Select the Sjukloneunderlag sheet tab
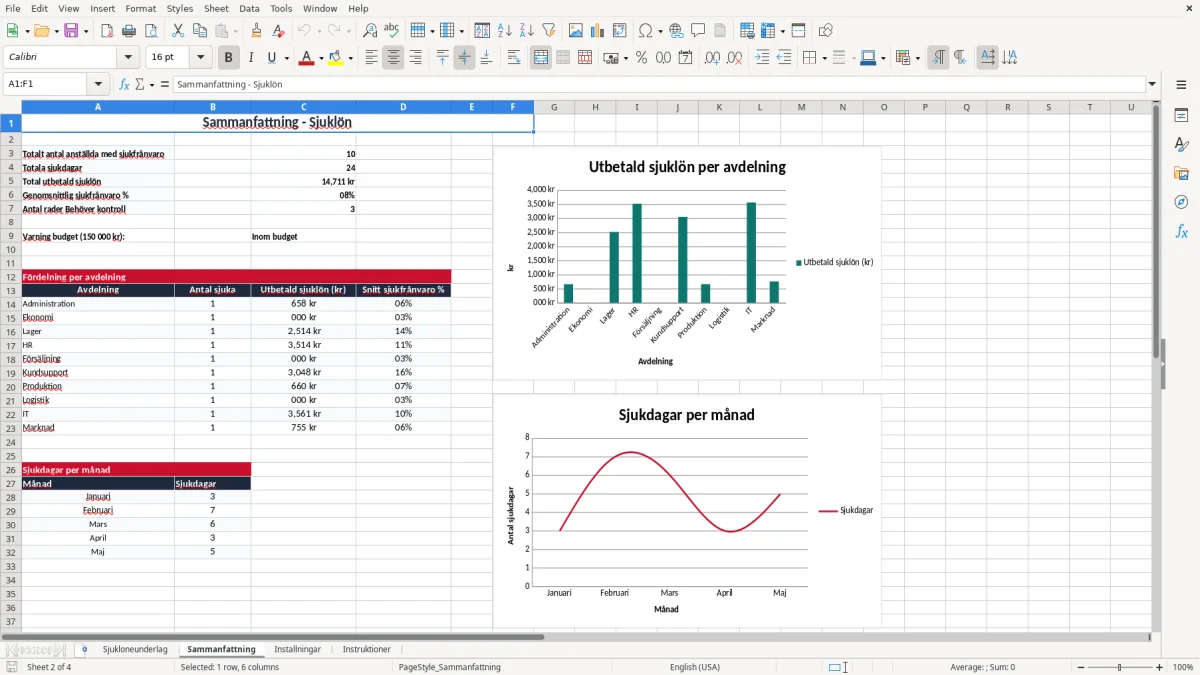 pyautogui.click(x=135, y=649)
